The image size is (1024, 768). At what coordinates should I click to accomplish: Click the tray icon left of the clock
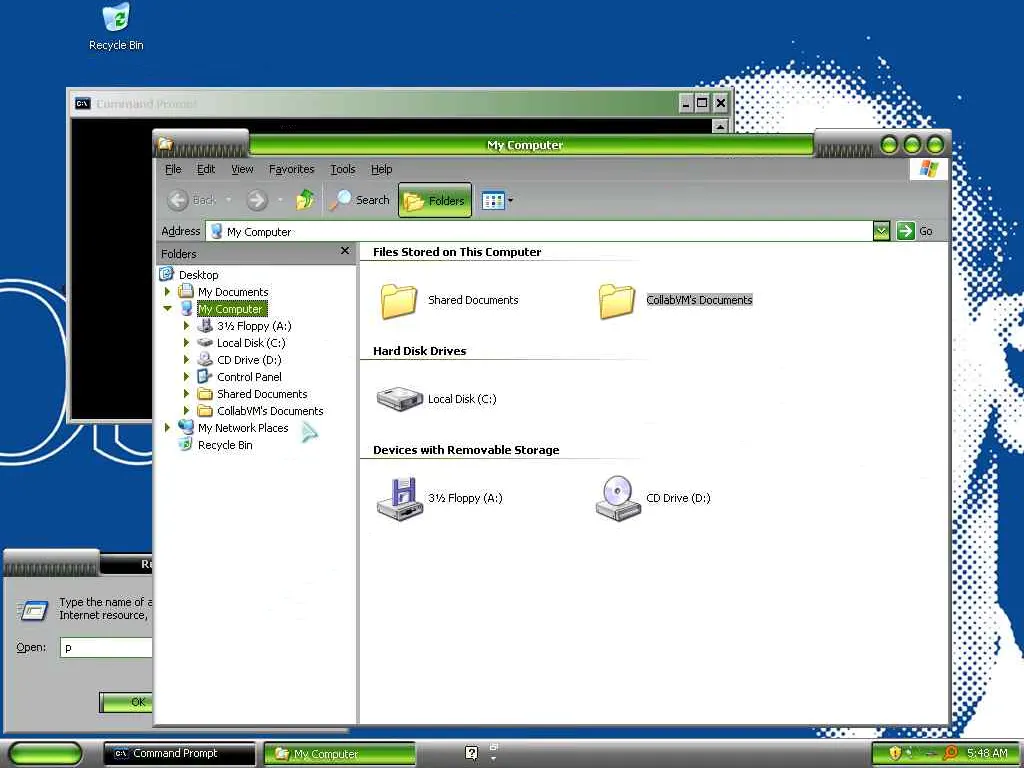pos(951,753)
